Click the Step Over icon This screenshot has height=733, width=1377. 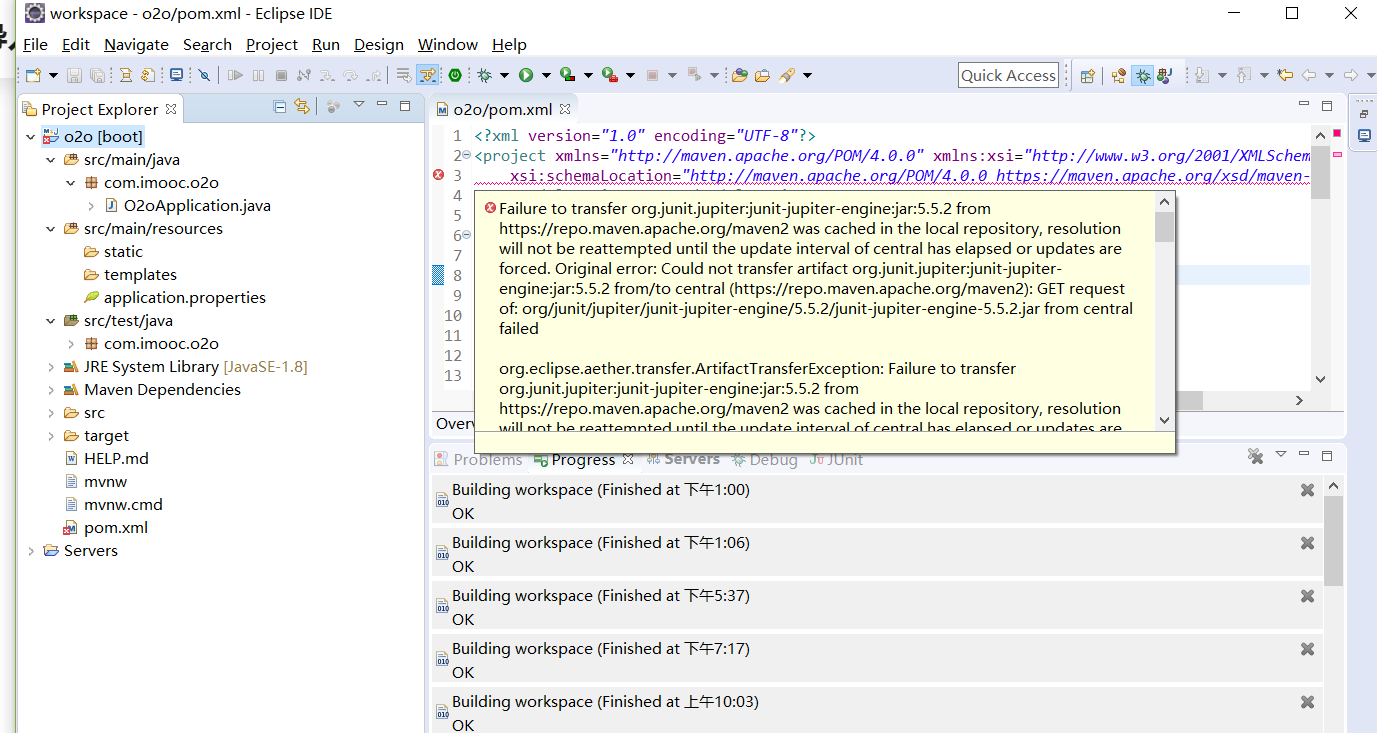(350, 75)
